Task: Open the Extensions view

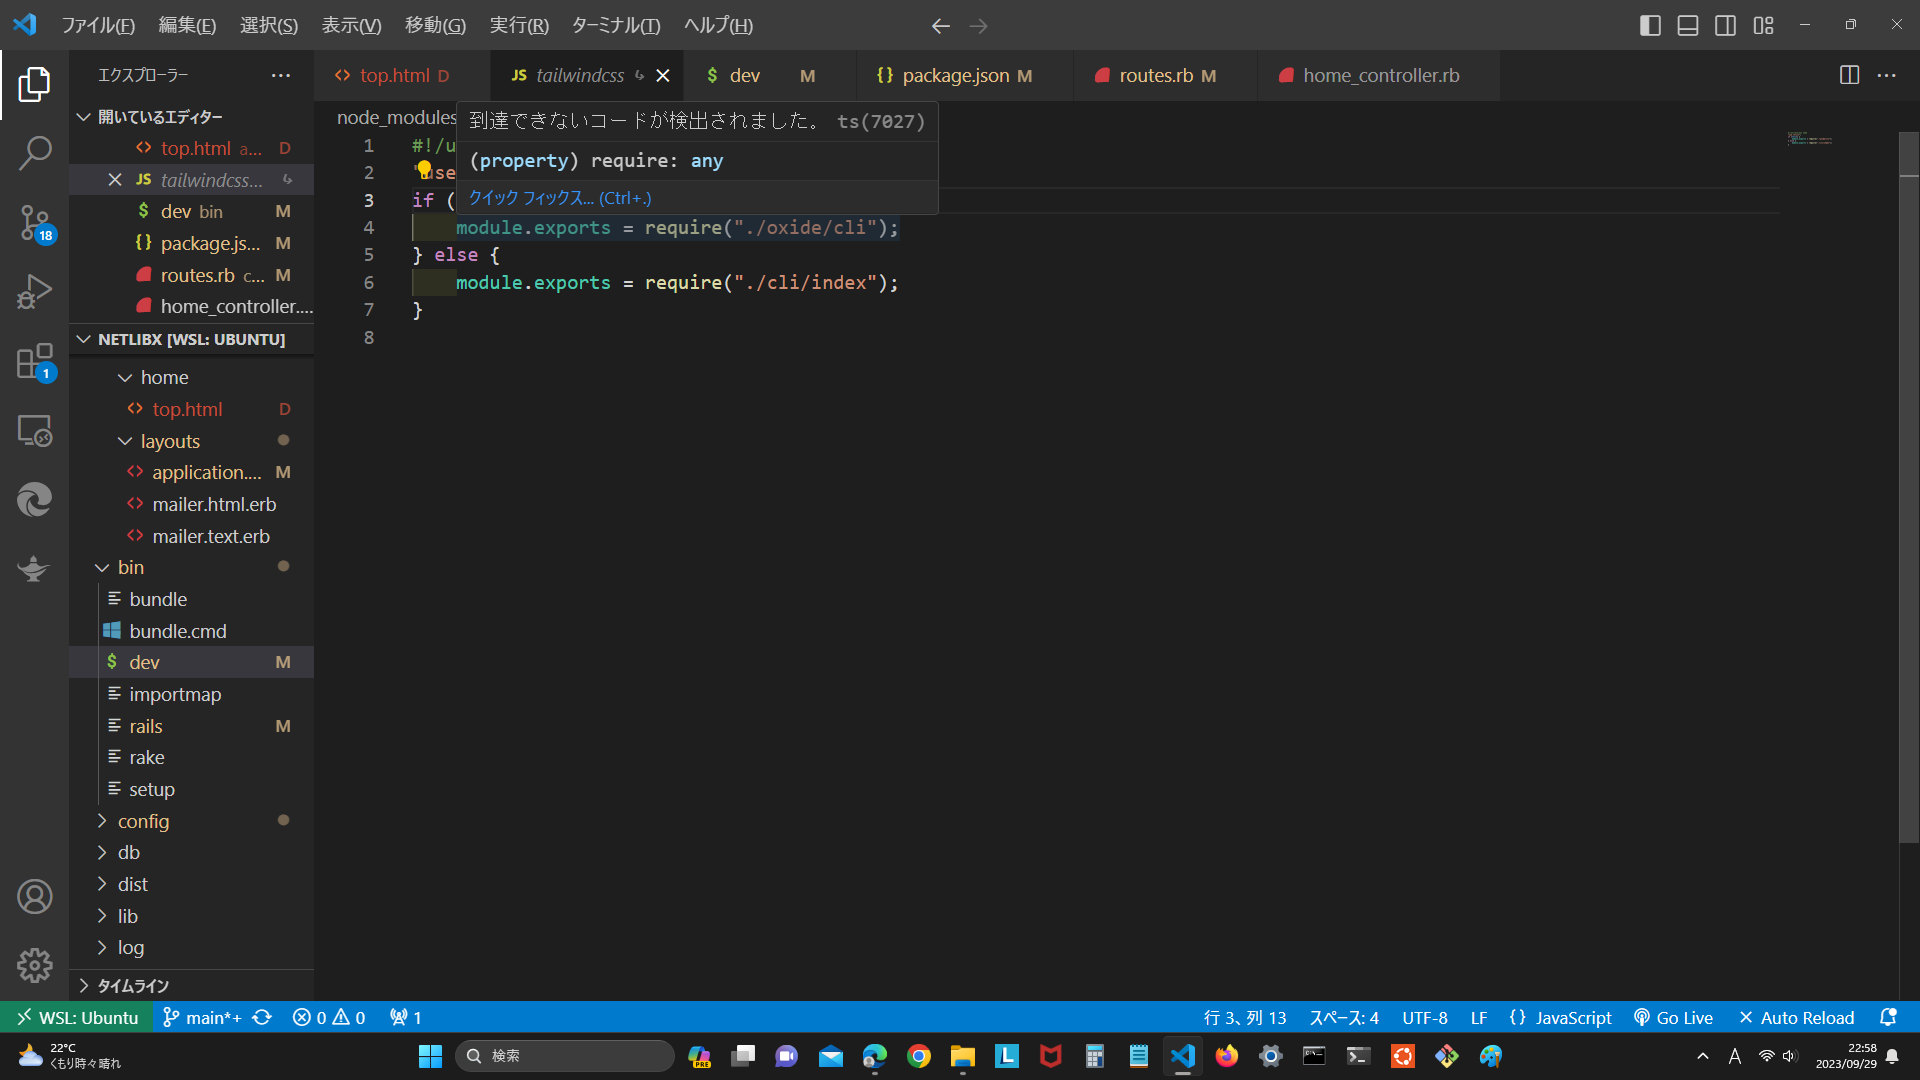Action: click(34, 361)
